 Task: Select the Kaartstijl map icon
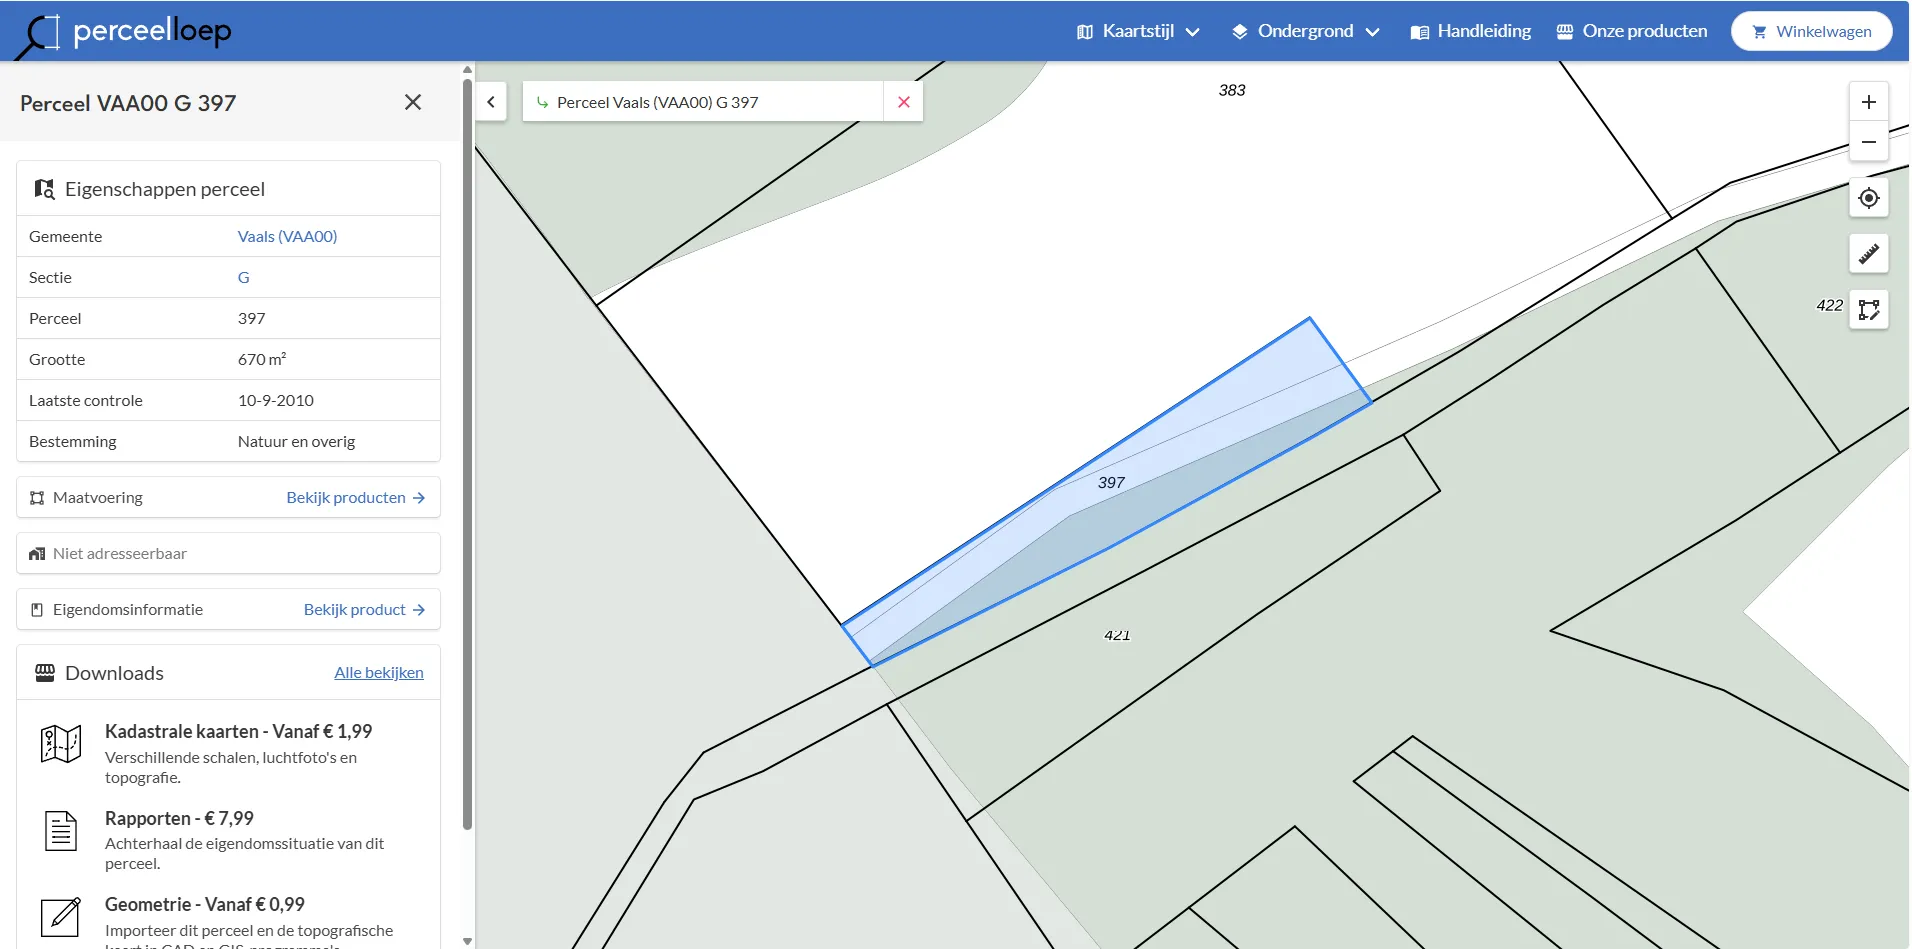click(x=1085, y=32)
